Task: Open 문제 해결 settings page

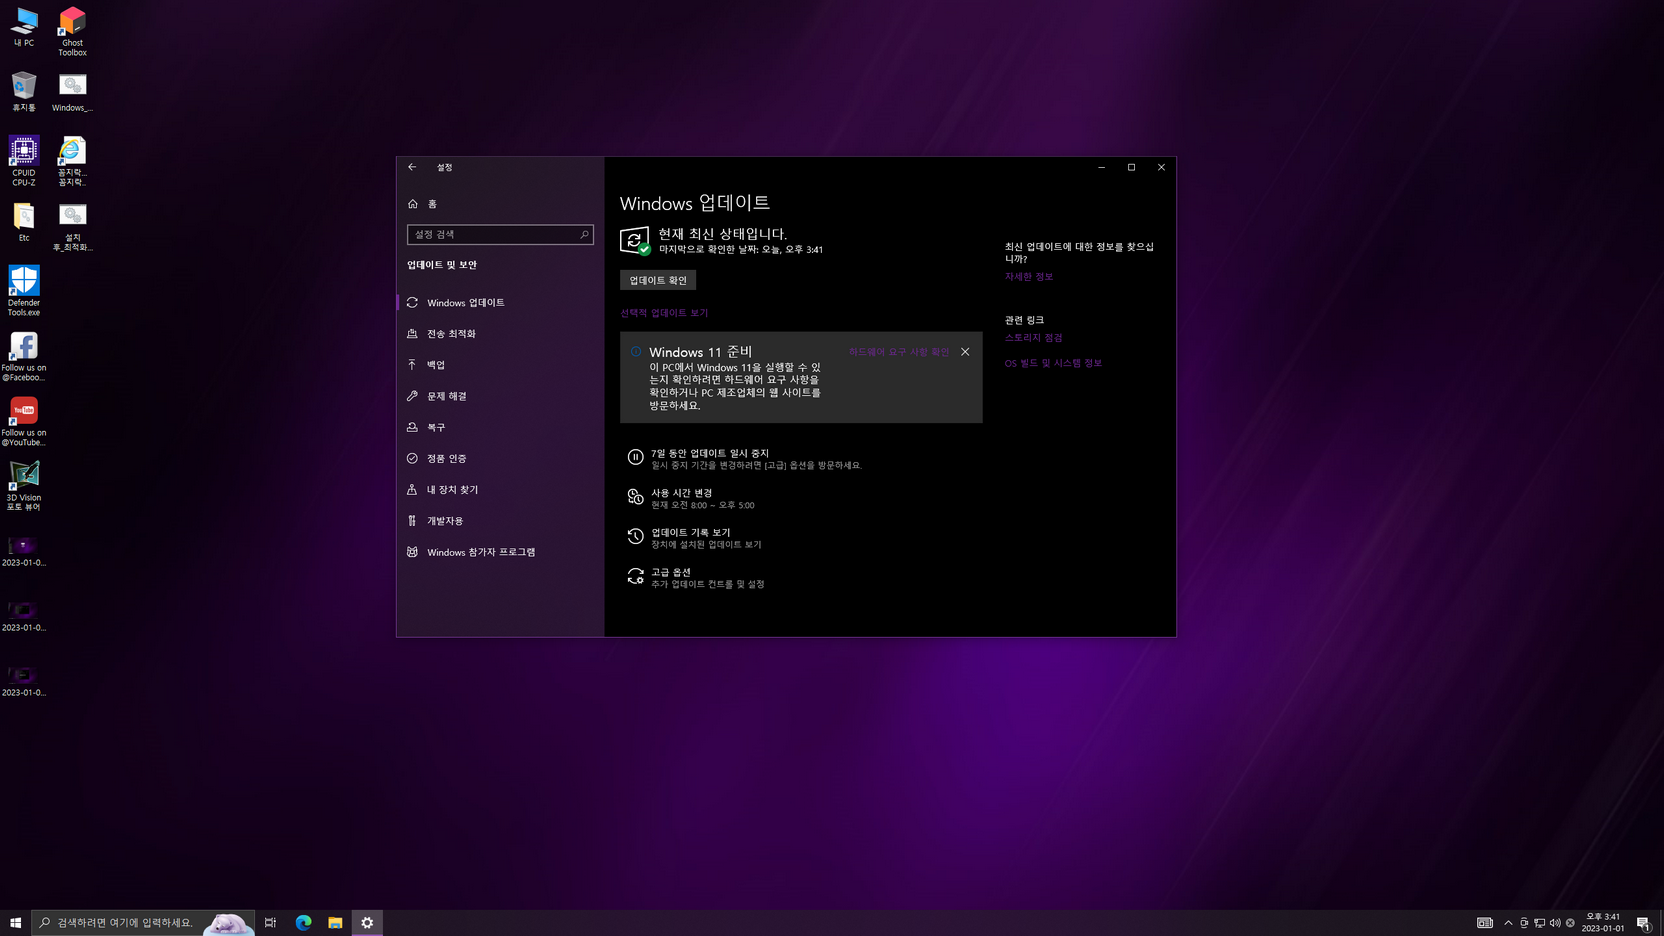Action: (500, 396)
